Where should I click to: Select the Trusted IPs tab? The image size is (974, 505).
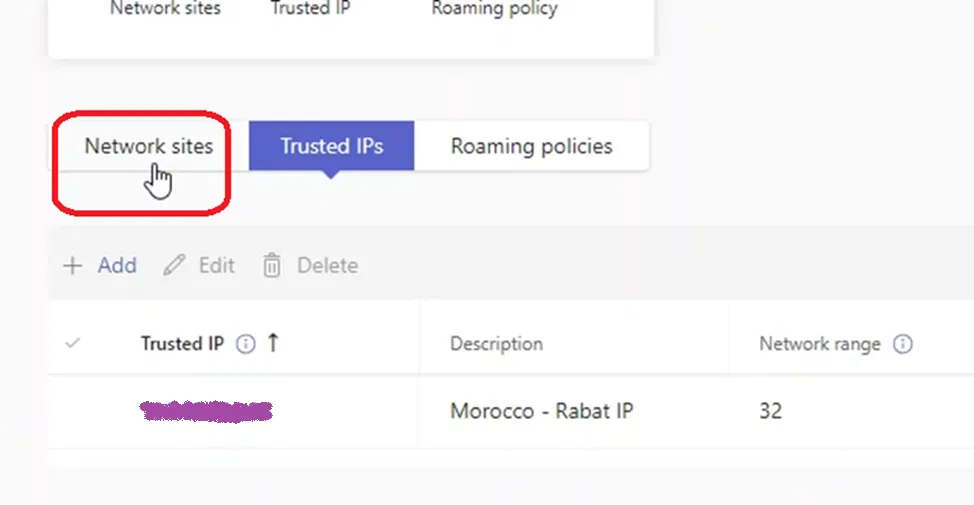331,146
